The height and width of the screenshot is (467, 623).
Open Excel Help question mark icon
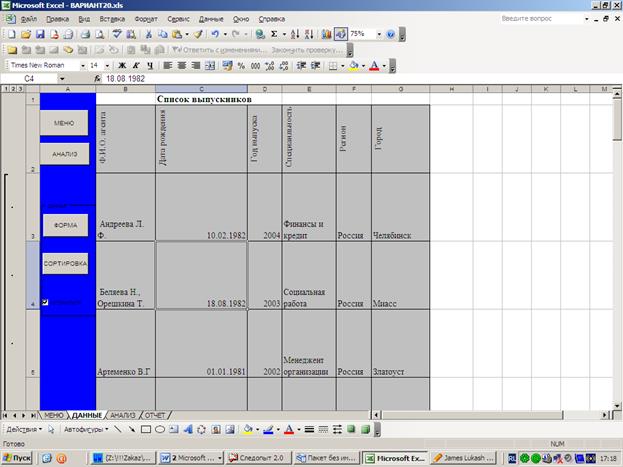point(391,35)
